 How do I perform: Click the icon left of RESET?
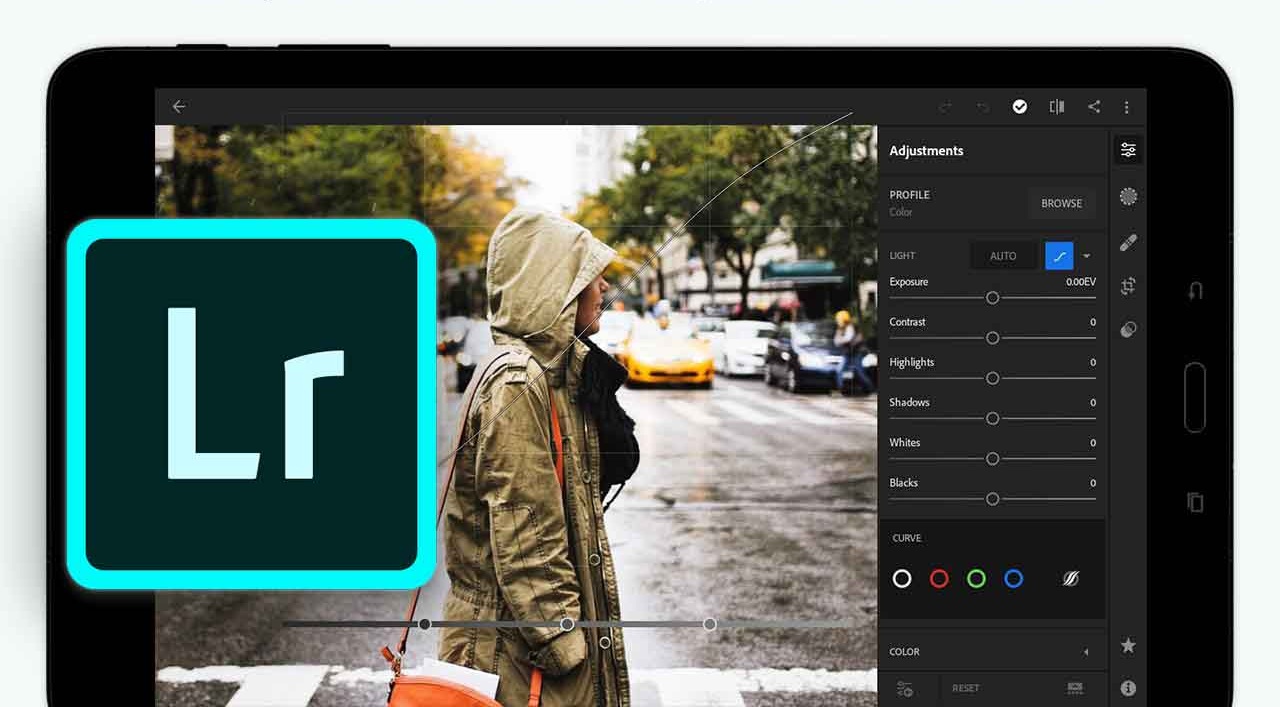pyautogui.click(x=905, y=688)
